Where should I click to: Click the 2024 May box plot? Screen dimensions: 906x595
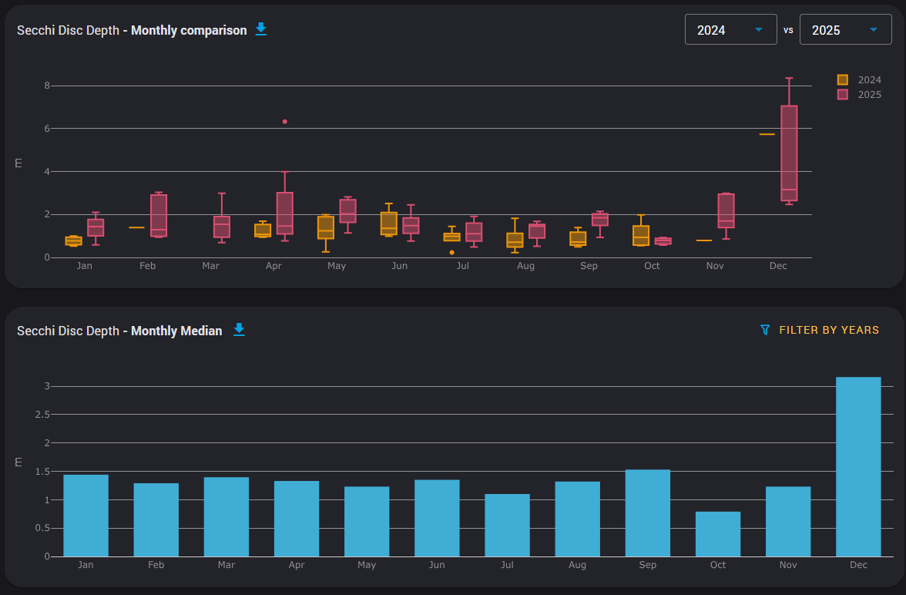(326, 227)
